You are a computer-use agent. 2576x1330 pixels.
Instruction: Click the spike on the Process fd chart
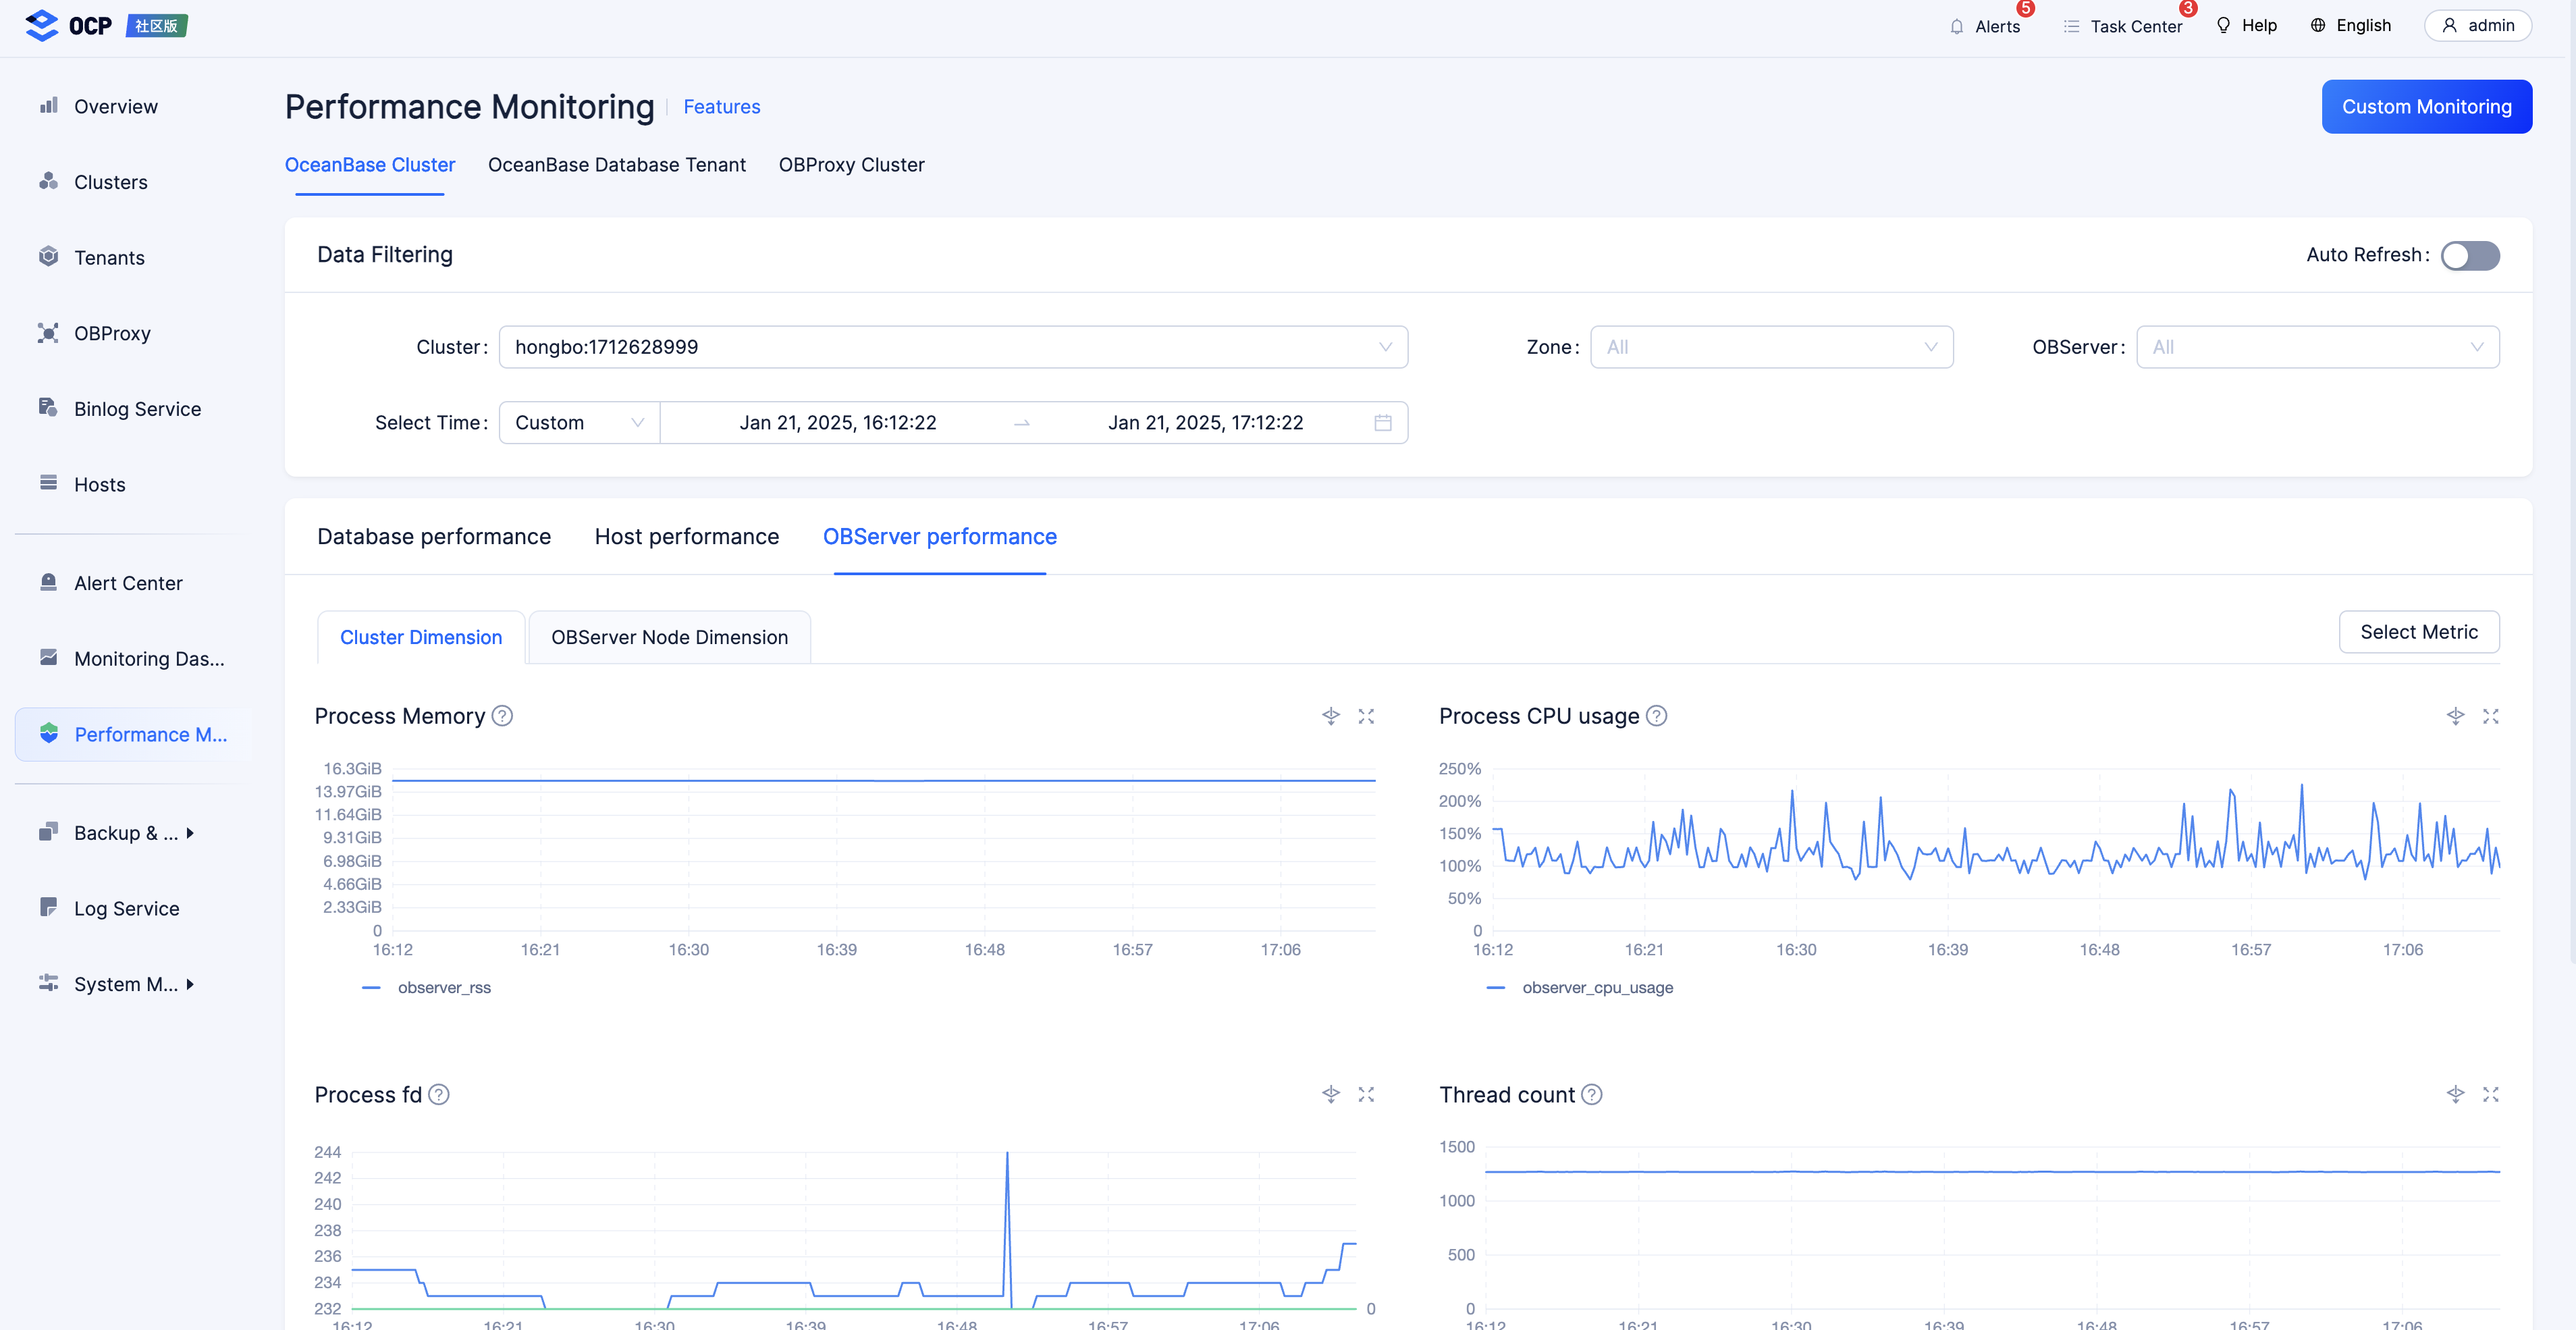pos(1007,1154)
